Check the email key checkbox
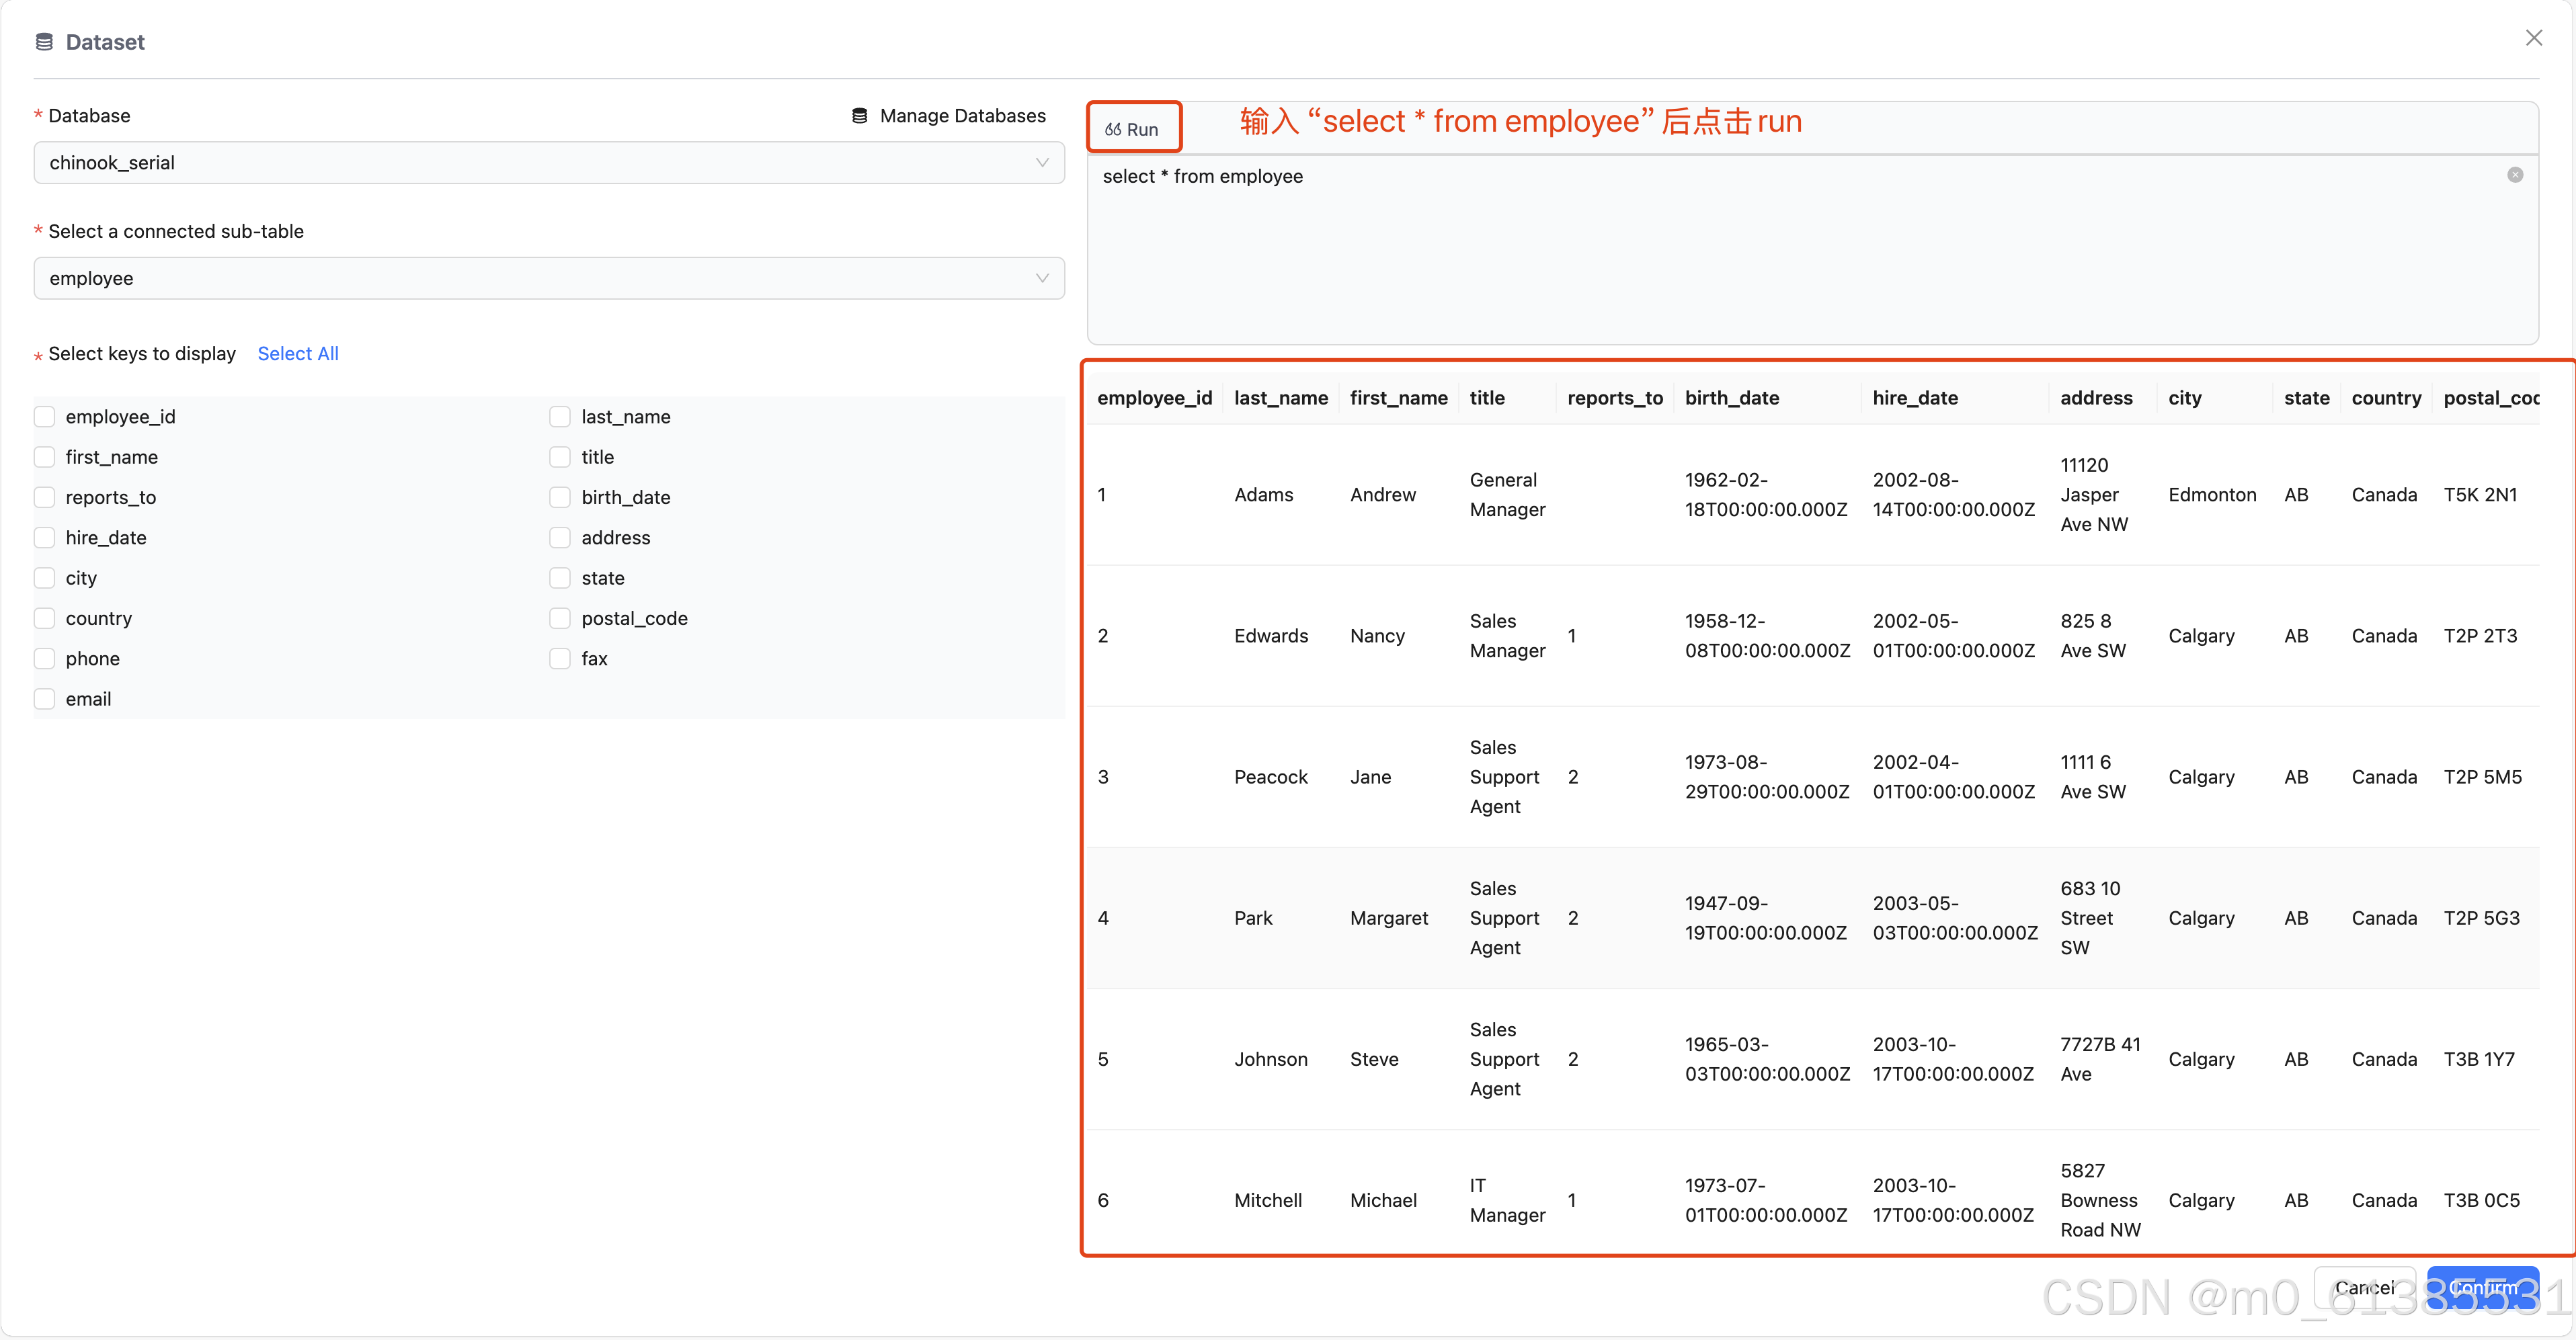The height and width of the screenshot is (1340, 2576). coord(45,699)
